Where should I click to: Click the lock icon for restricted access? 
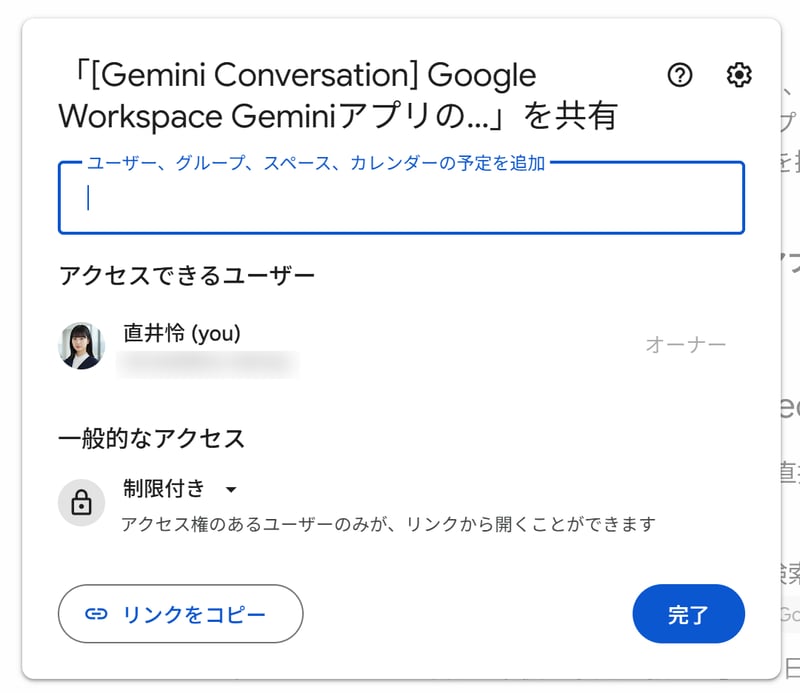coord(82,502)
